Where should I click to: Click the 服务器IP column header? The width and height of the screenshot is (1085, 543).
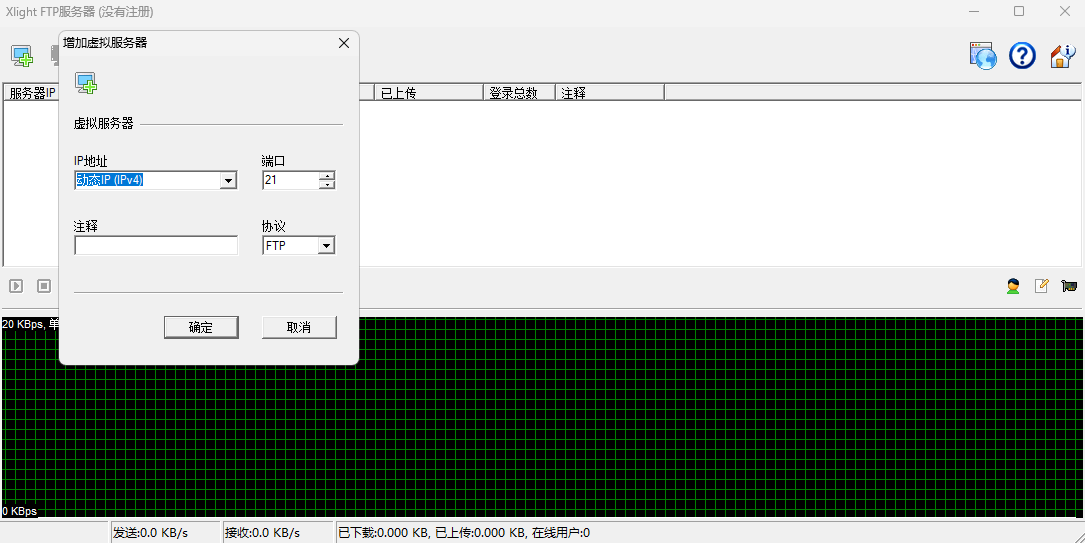click(33, 93)
